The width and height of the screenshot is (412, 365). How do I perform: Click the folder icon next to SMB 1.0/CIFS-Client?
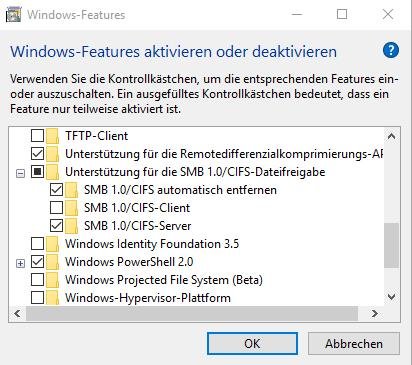[x=71, y=208]
